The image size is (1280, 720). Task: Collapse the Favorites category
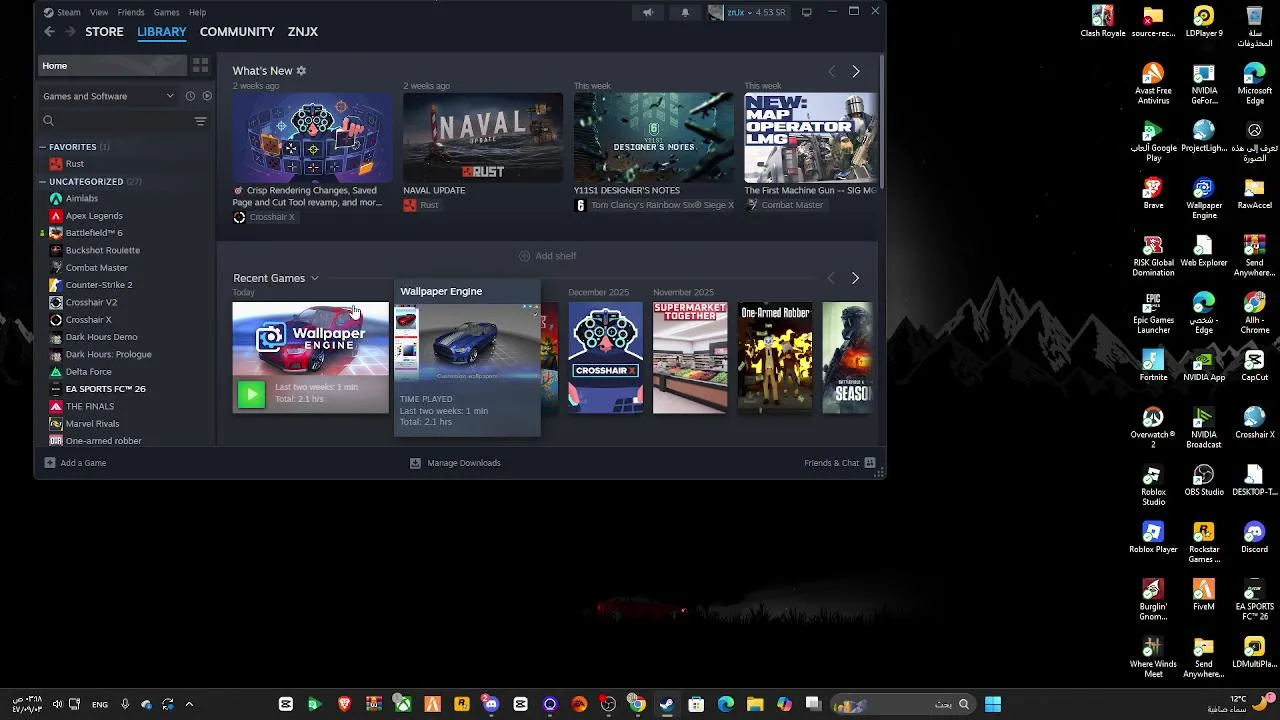tap(43, 147)
